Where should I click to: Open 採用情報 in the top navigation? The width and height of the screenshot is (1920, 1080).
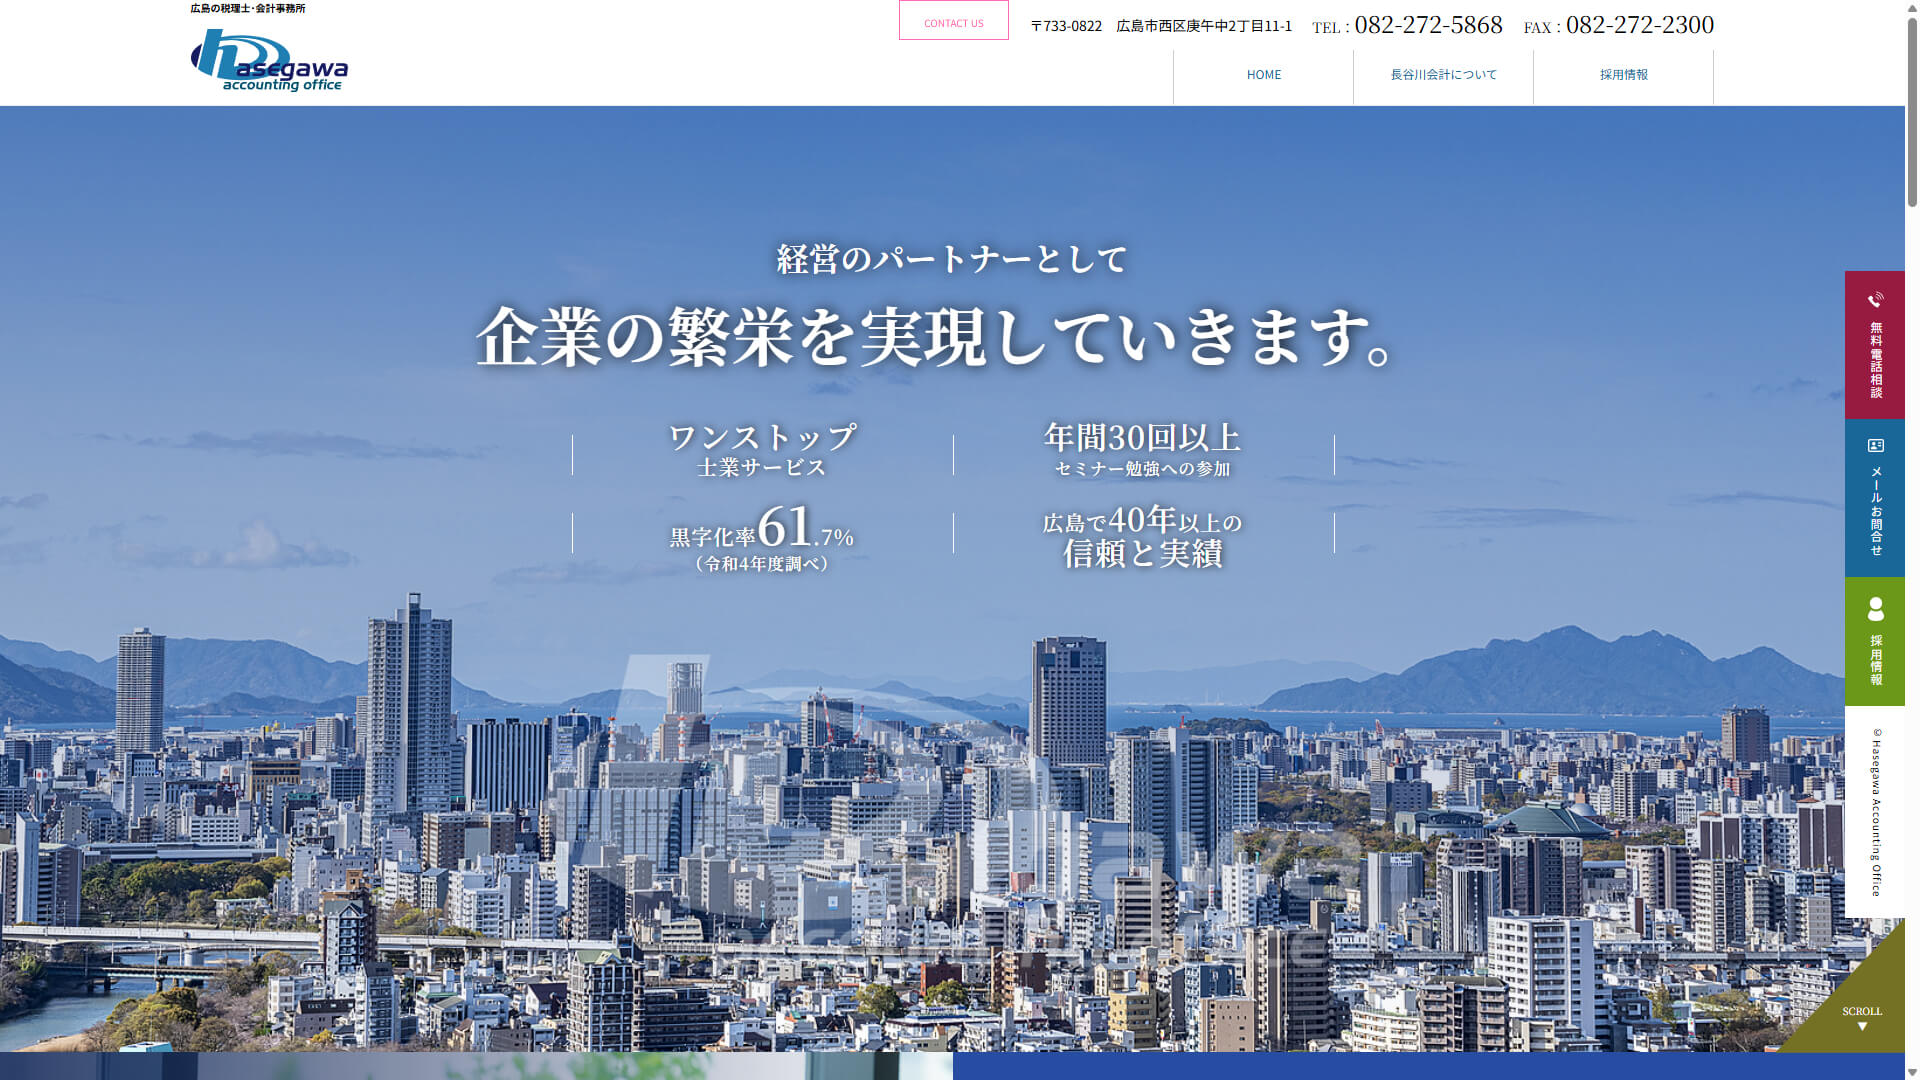pos(1623,75)
